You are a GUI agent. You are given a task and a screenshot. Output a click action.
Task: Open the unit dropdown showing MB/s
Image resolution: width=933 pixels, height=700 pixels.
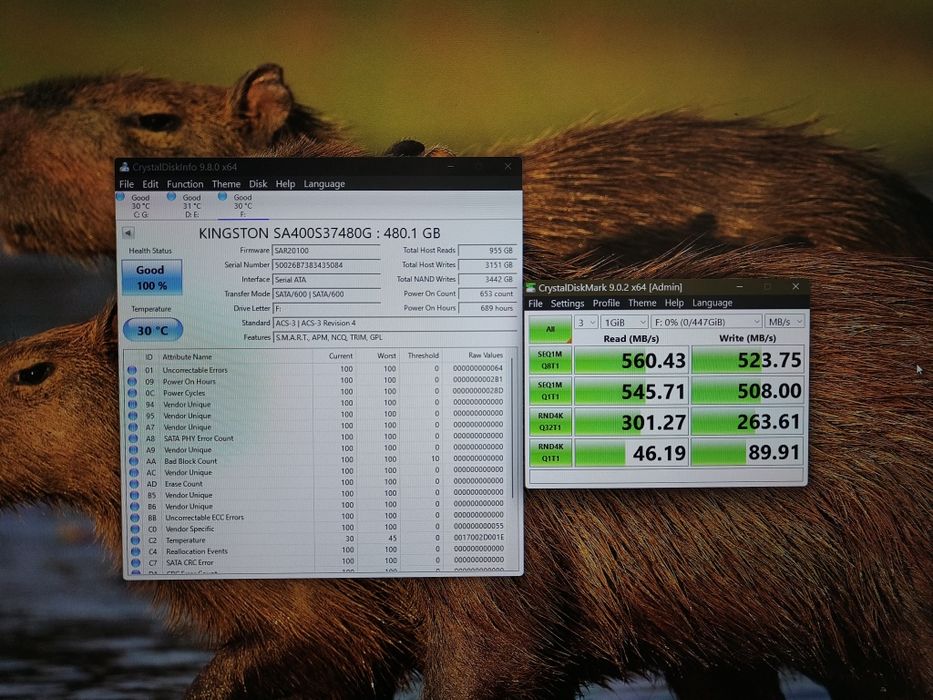785,321
